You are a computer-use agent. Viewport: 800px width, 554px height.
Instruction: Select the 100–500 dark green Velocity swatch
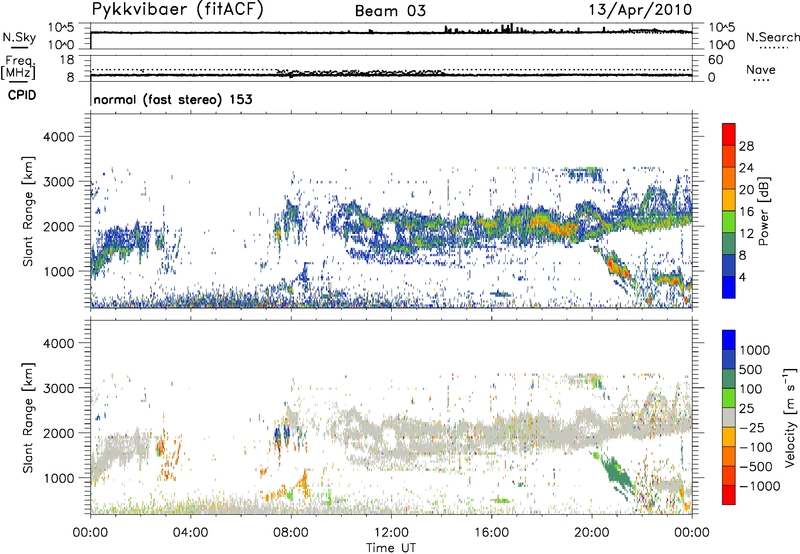729,379
